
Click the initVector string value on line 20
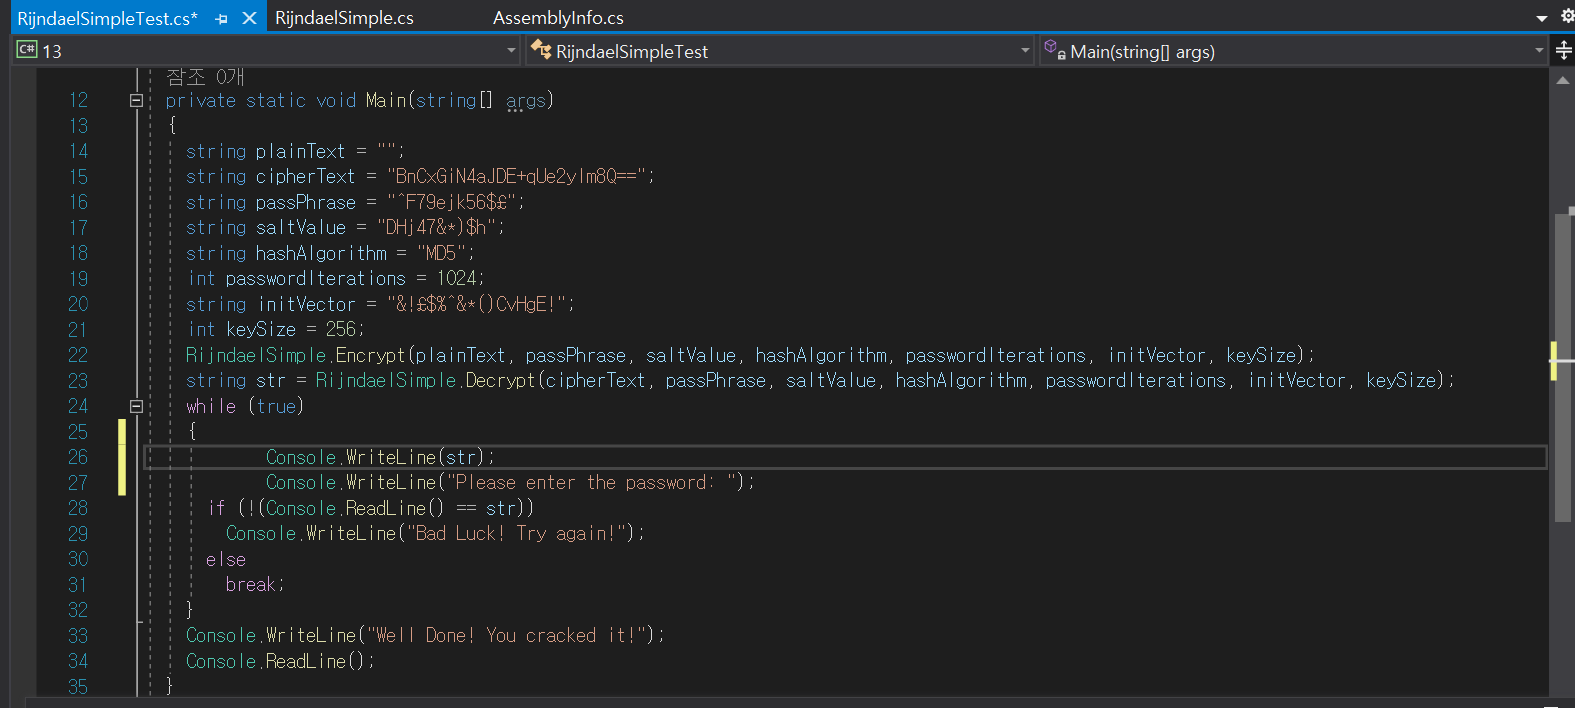(x=476, y=304)
